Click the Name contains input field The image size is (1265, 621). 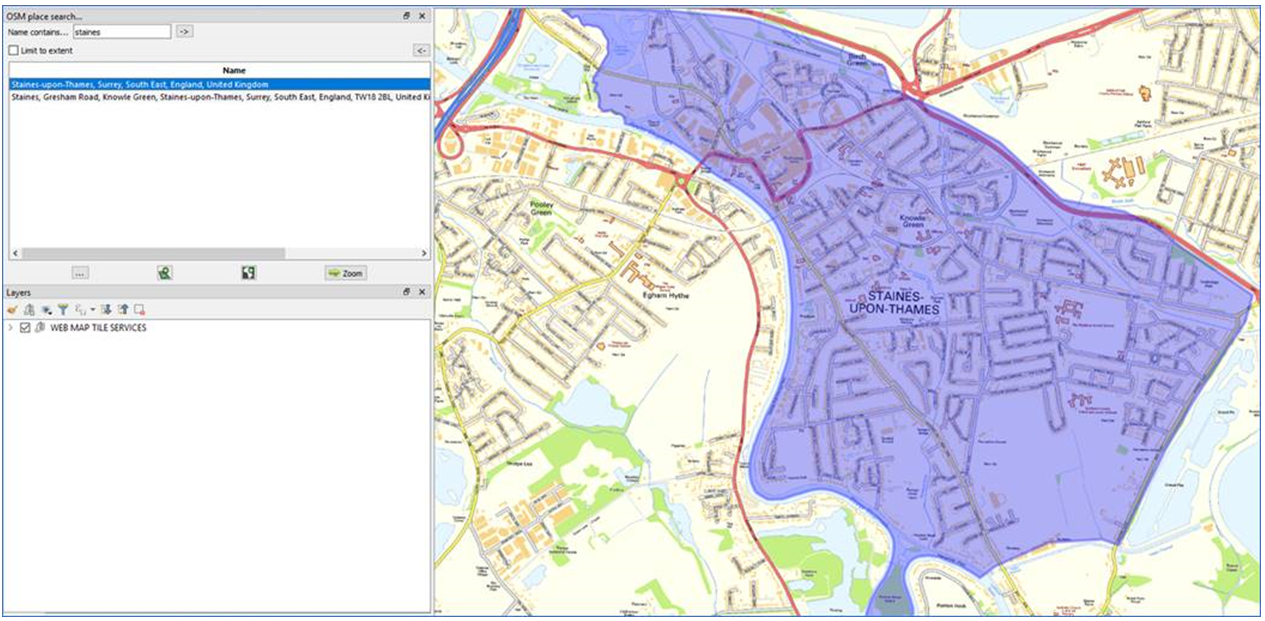point(121,32)
